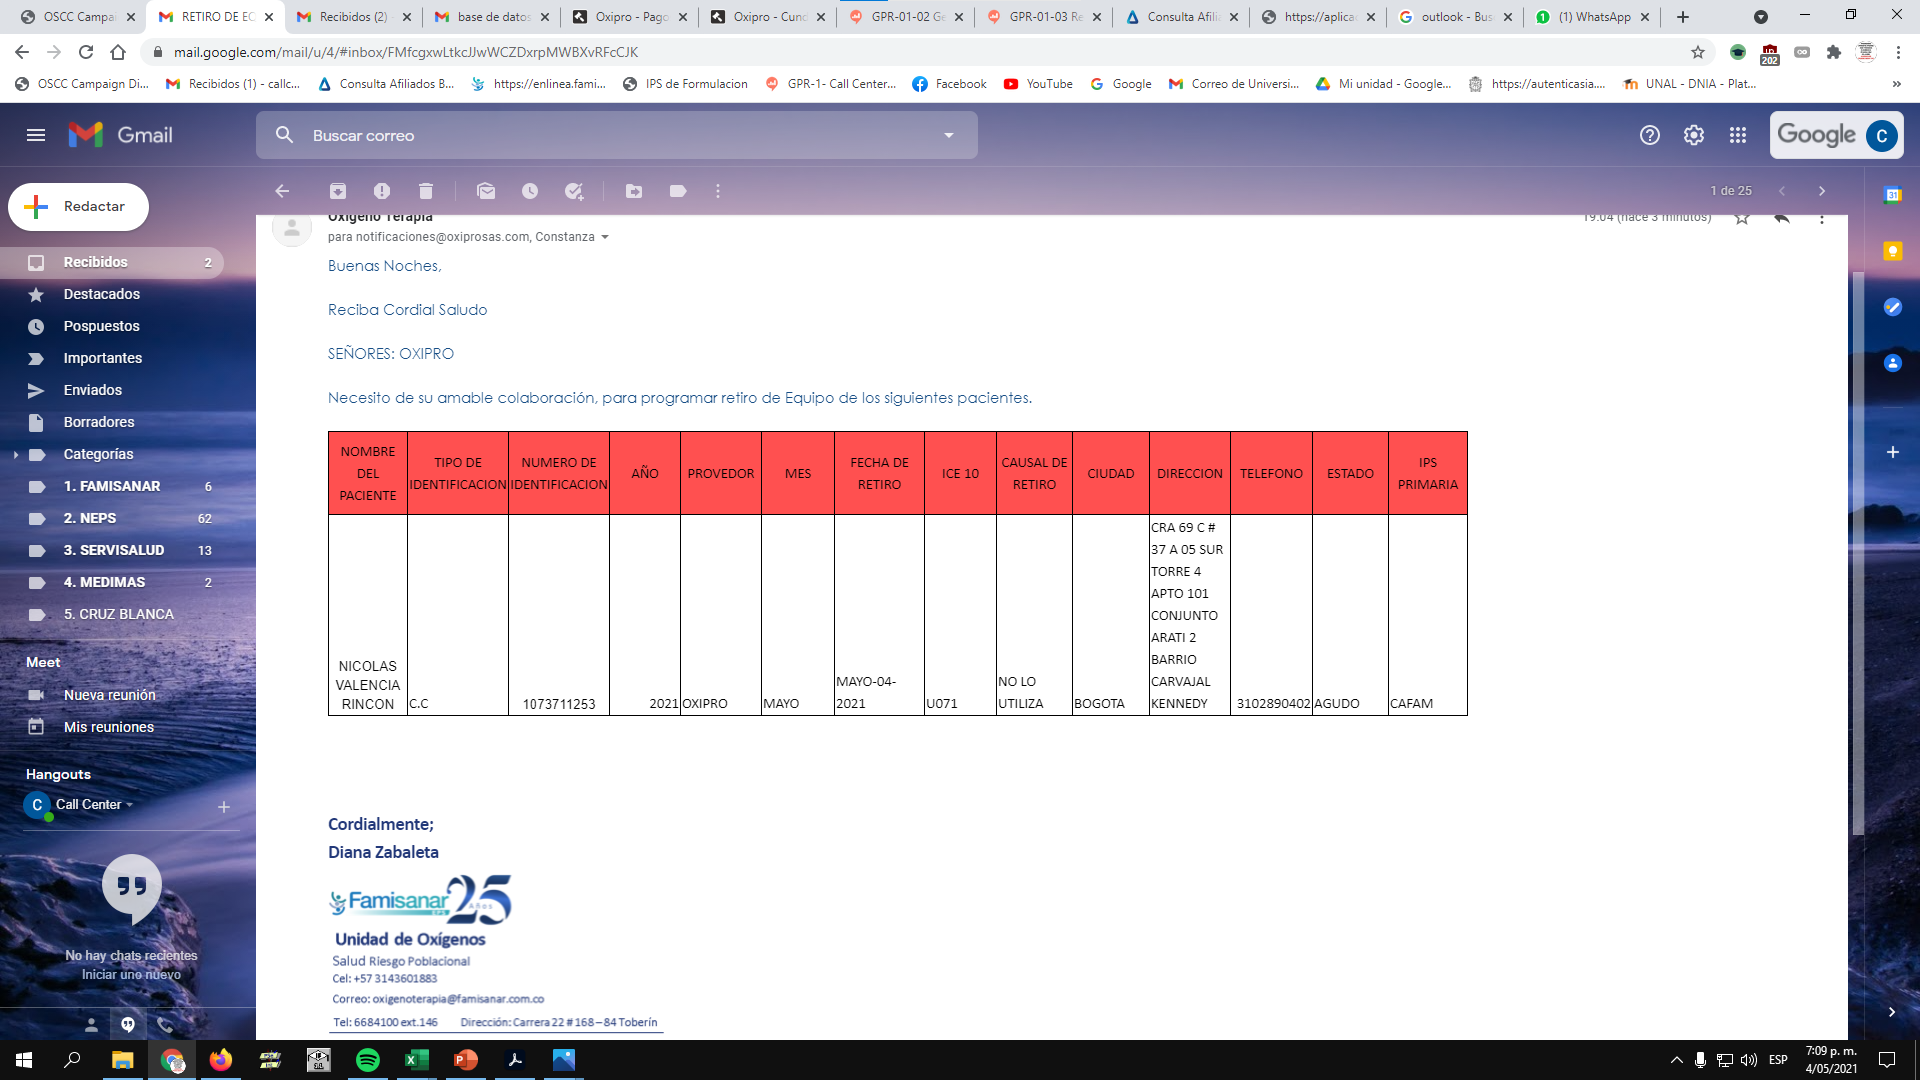Compose new email with Redactar
This screenshot has width=1920, height=1080.
78,207
